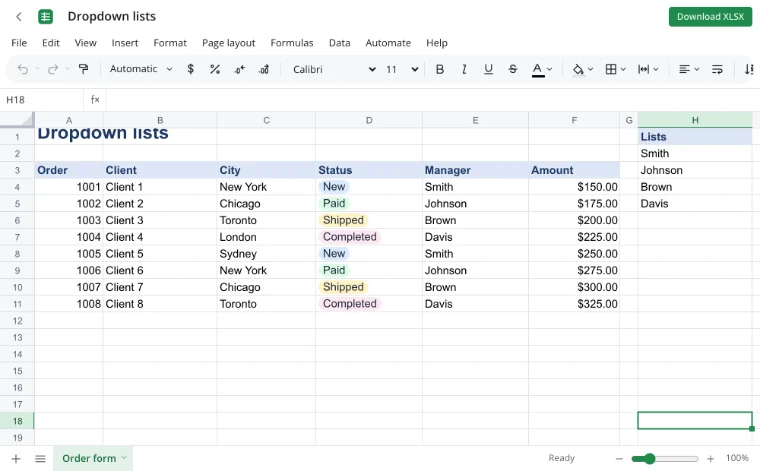The image size is (760, 471).
Task: Zoom in with the plus button
Action: pos(710,458)
